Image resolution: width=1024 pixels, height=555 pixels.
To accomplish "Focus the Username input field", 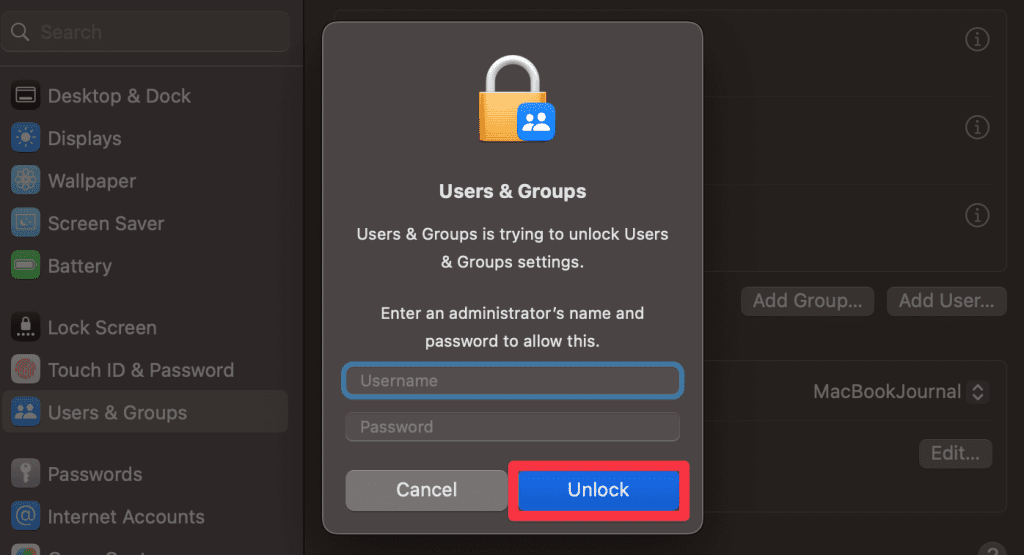I will [x=512, y=381].
